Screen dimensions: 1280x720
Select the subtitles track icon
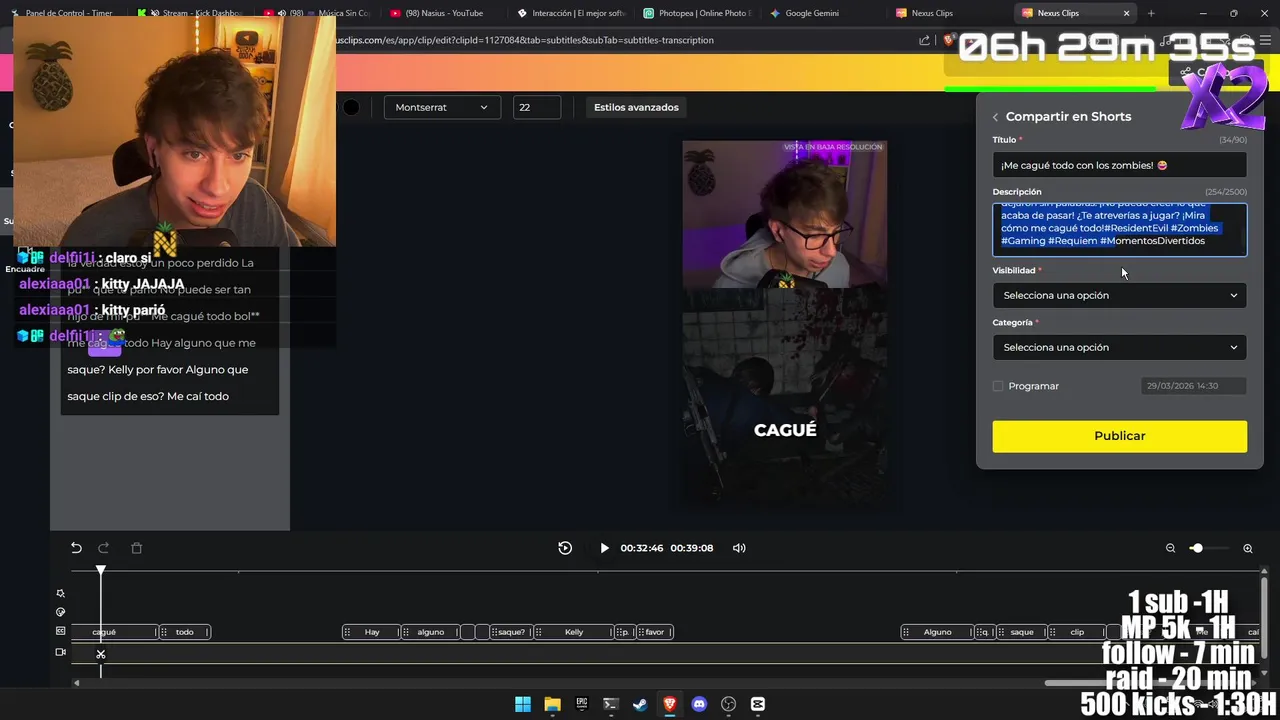click(x=60, y=631)
